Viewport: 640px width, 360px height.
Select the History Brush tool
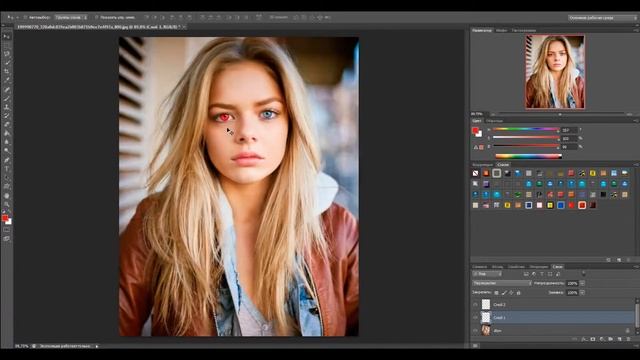point(7,116)
